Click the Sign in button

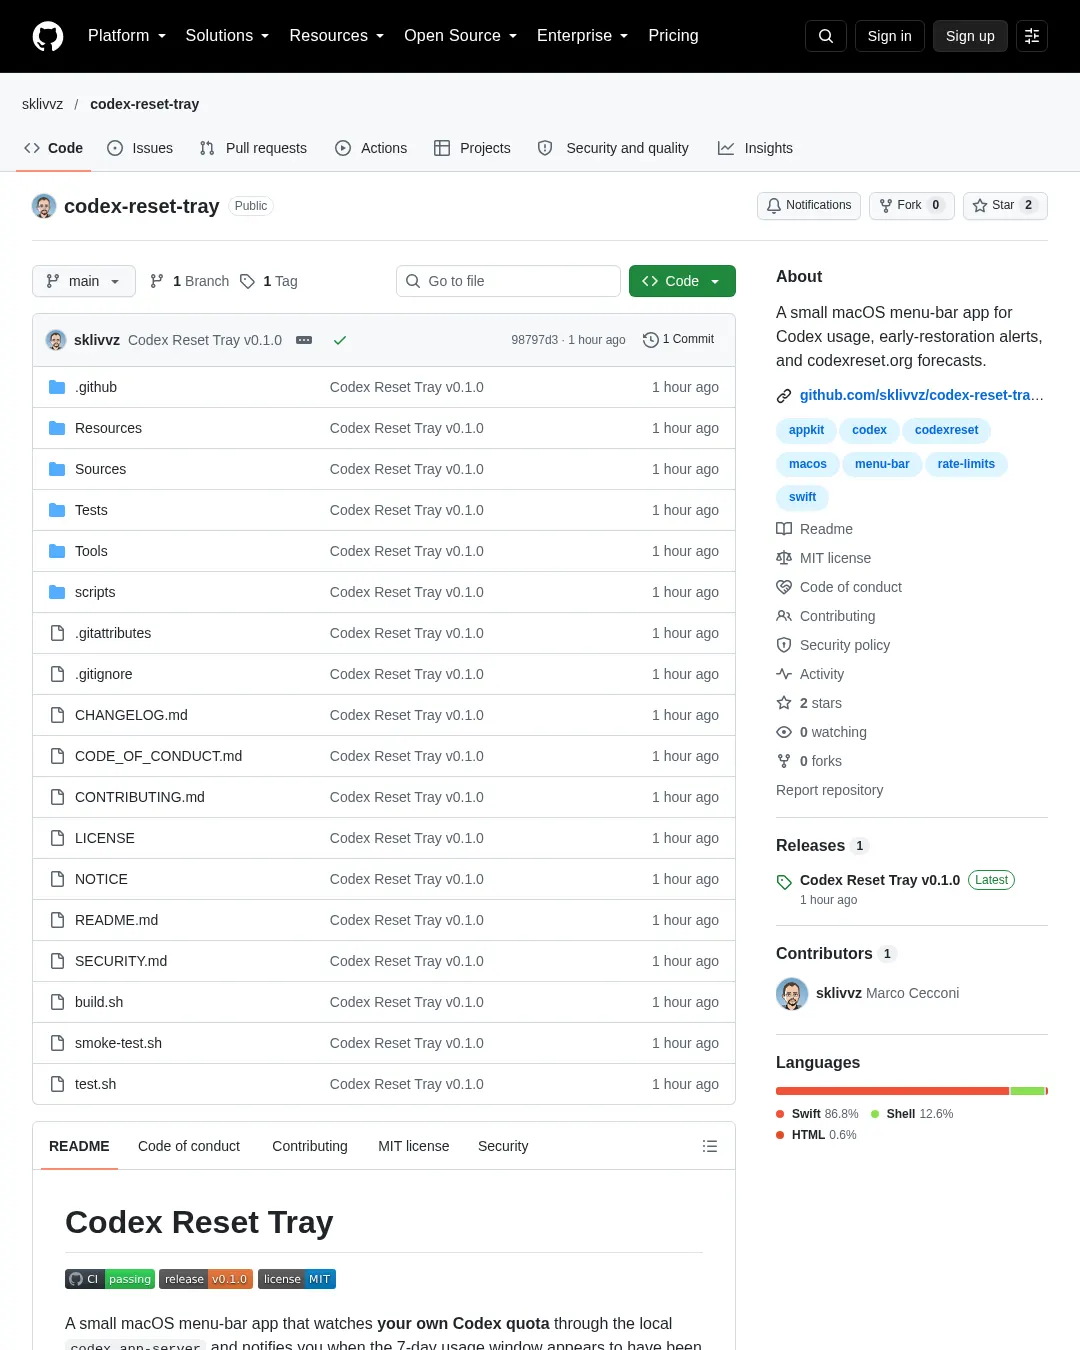coord(889,36)
